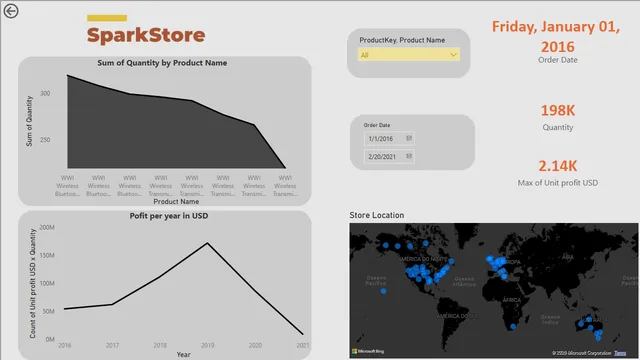Click the 2016 label on the Year axis

[64, 345]
